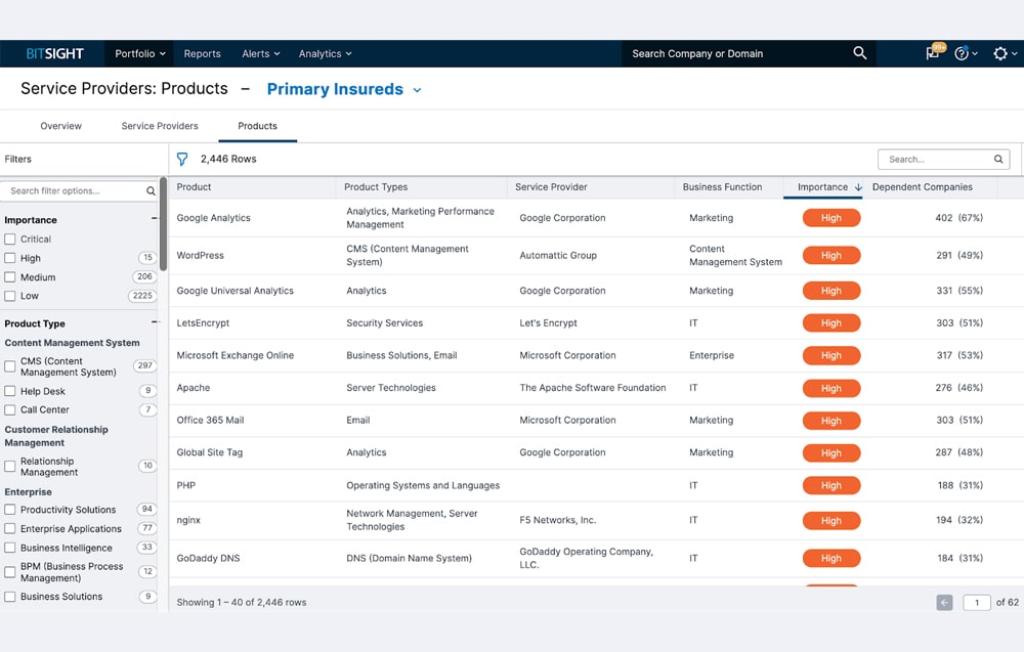Open the settings gear menu
The height and width of the screenshot is (652, 1024).
(1000, 54)
